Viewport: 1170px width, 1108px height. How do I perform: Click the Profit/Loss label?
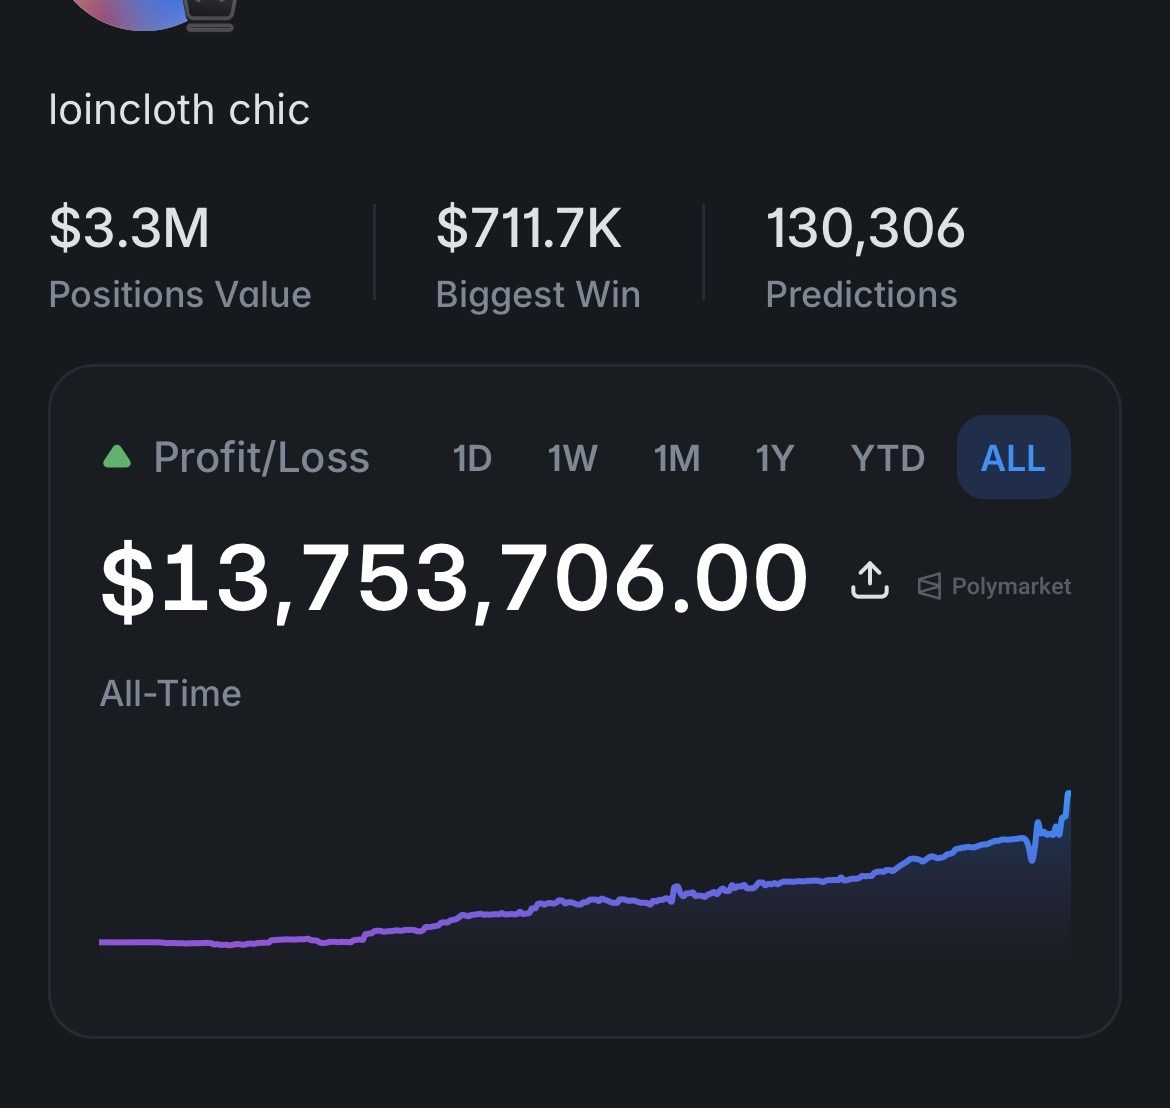coord(261,457)
